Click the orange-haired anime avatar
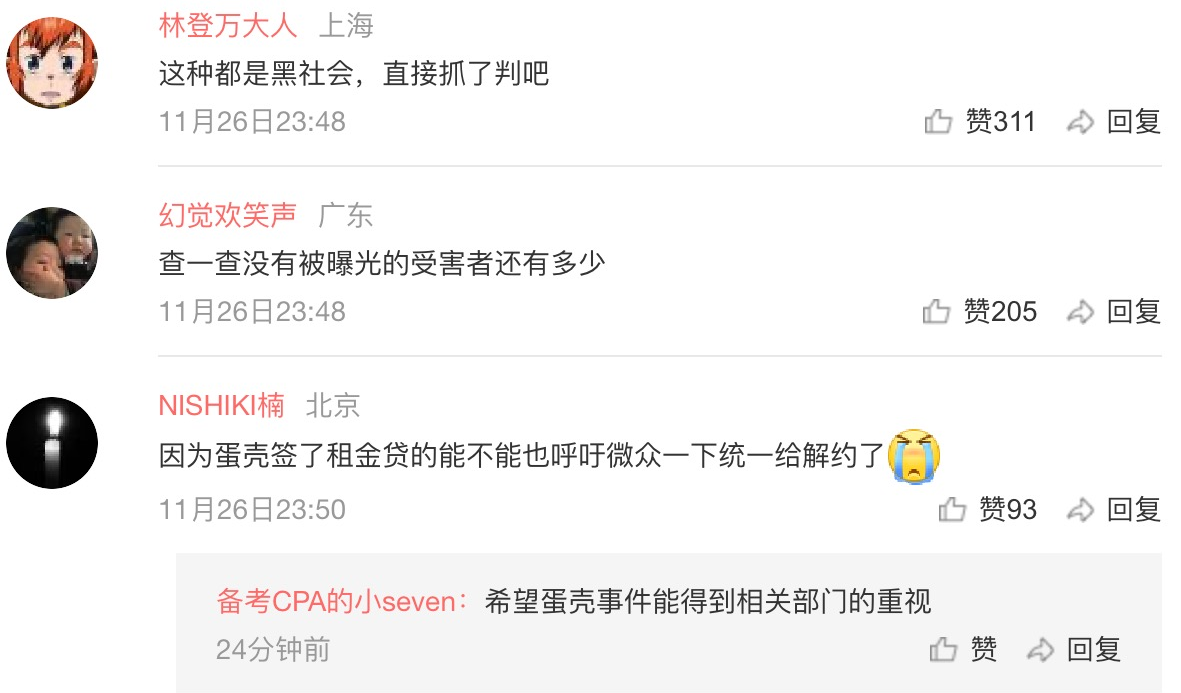Screen dimensions: 1181x693 click(52, 63)
